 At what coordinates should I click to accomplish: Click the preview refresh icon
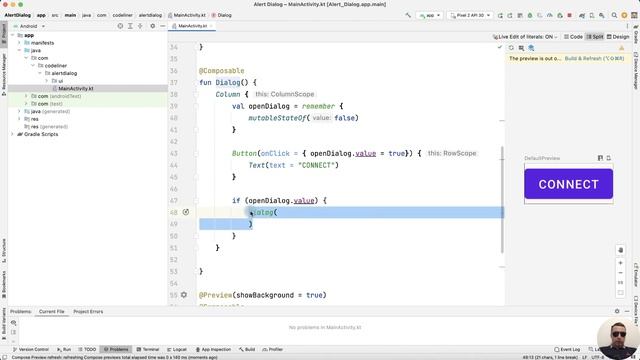click(x=511, y=48)
